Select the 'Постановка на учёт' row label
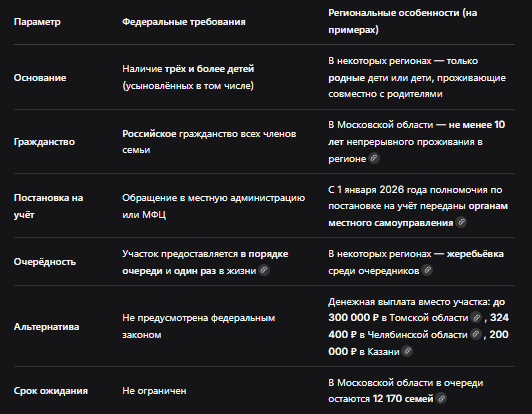Screen dimensions: 532x414 [49, 206]
